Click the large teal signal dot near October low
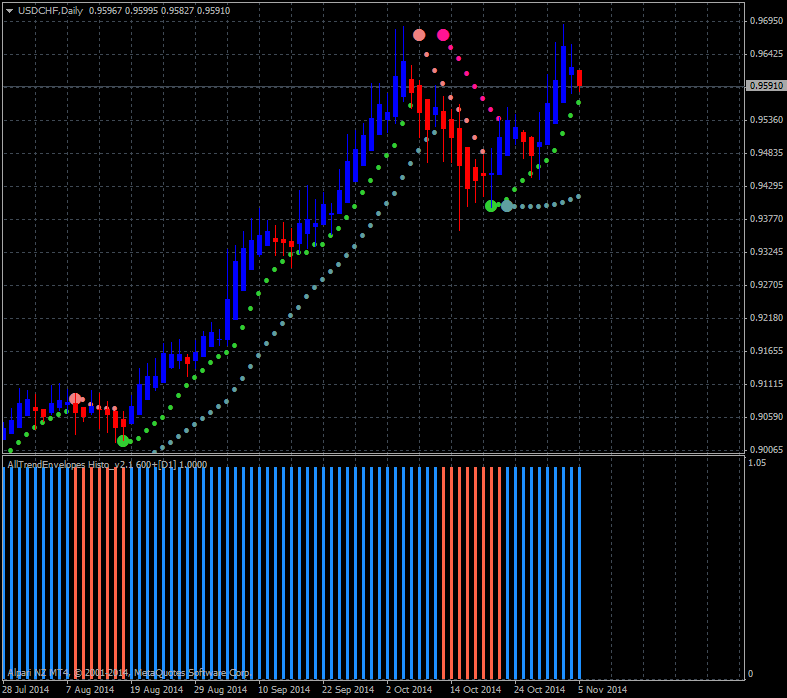The width and height of the screenshot is (787, 698). coord(507,205)
